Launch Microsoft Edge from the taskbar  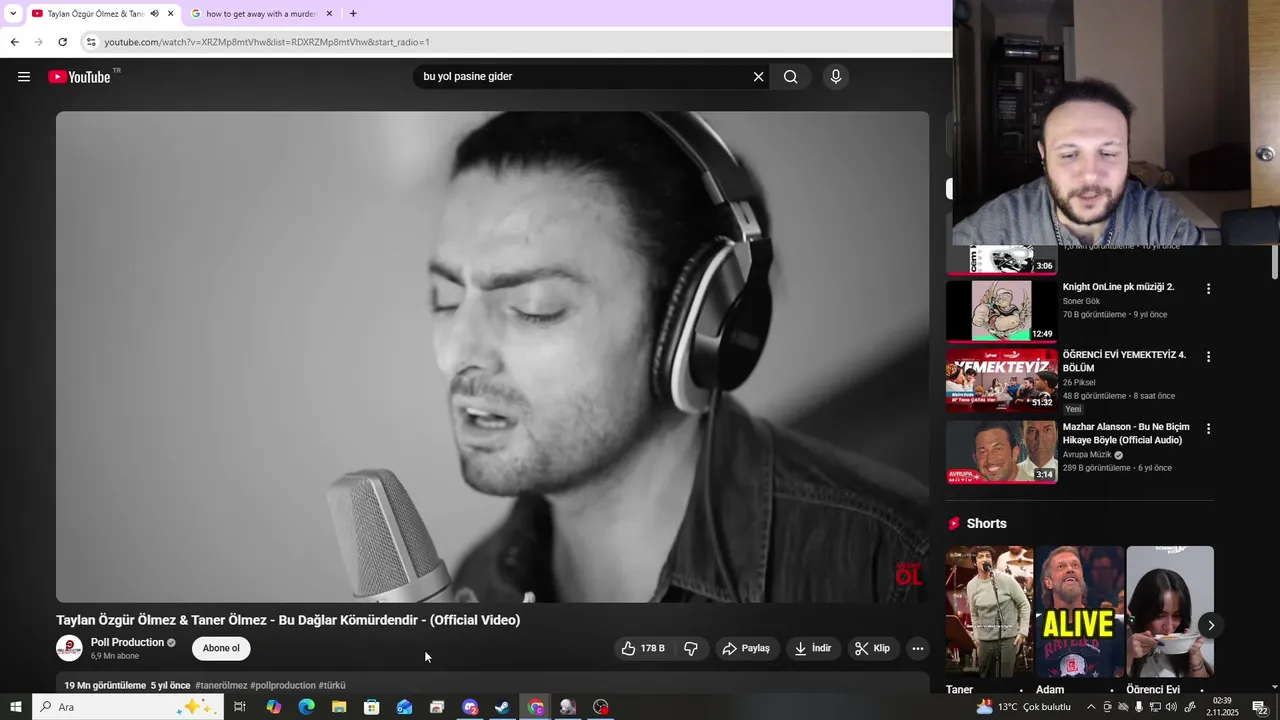306,707
